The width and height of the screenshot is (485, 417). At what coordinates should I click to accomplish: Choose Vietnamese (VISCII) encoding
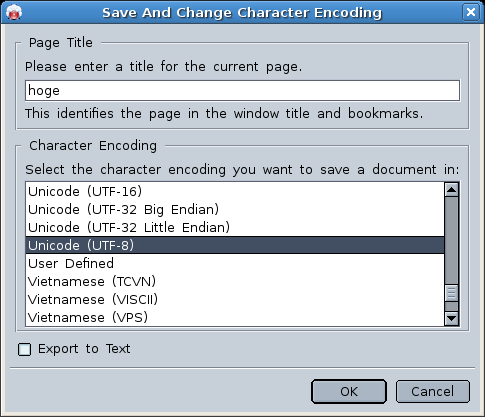click(235, 299)
